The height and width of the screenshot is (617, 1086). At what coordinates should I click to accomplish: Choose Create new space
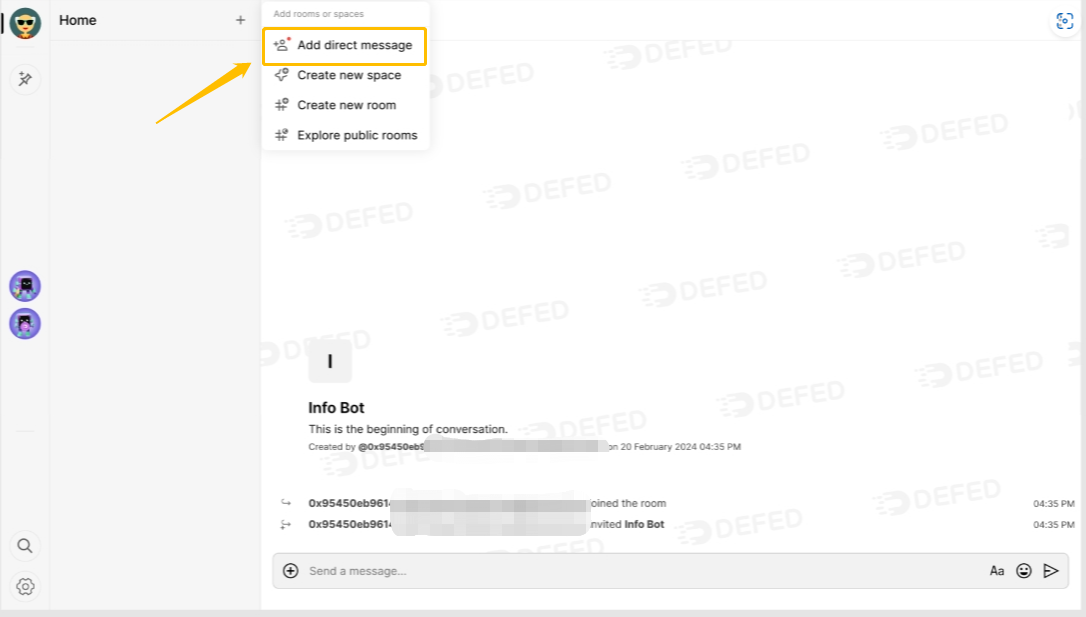[x=344, y=75]
